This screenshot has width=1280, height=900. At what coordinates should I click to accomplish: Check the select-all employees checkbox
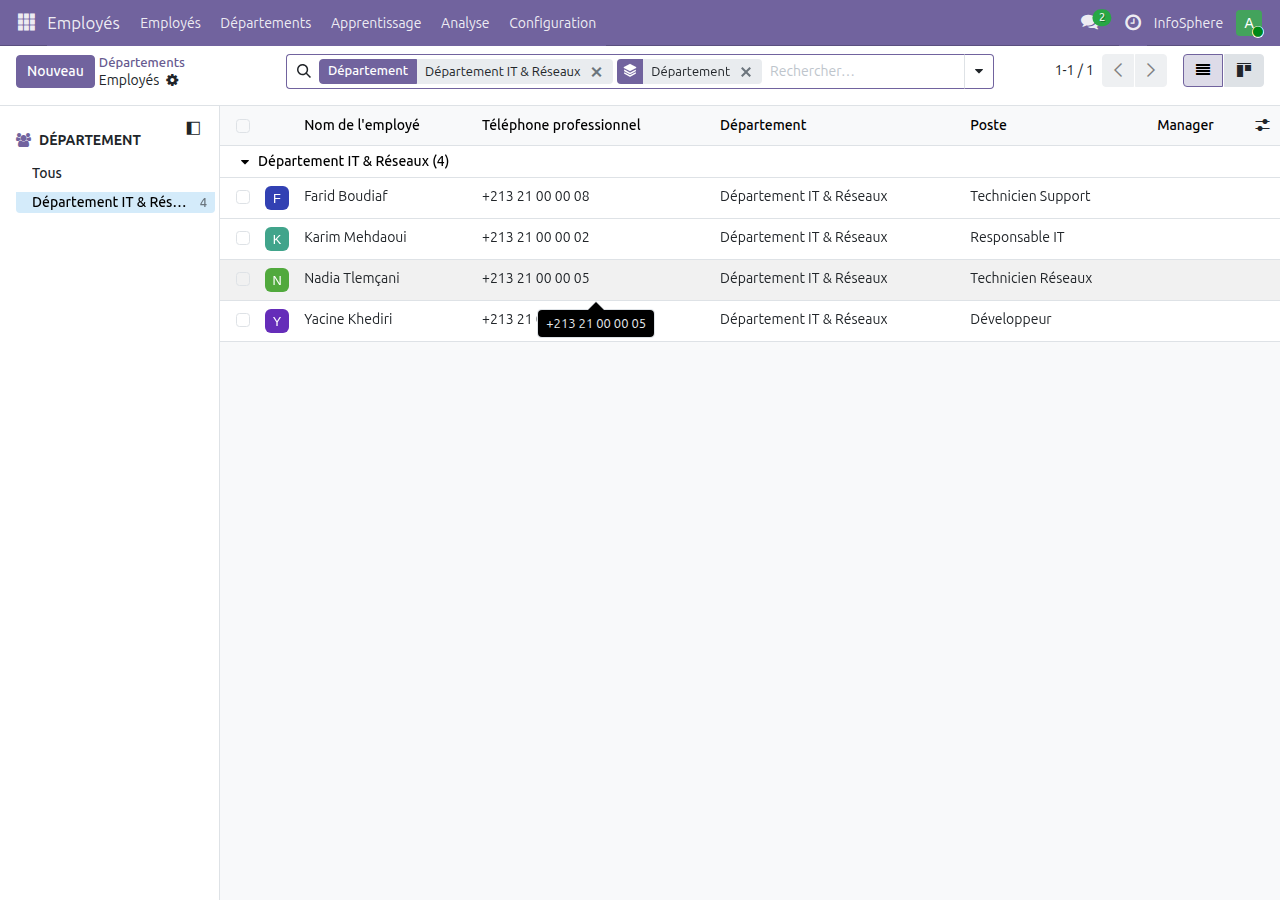(x=243, y=124)
